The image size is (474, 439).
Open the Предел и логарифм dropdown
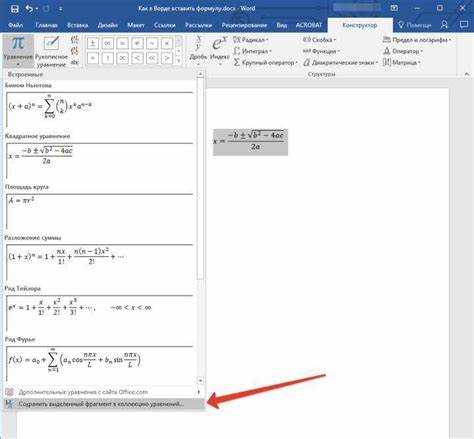pos(417,40)
